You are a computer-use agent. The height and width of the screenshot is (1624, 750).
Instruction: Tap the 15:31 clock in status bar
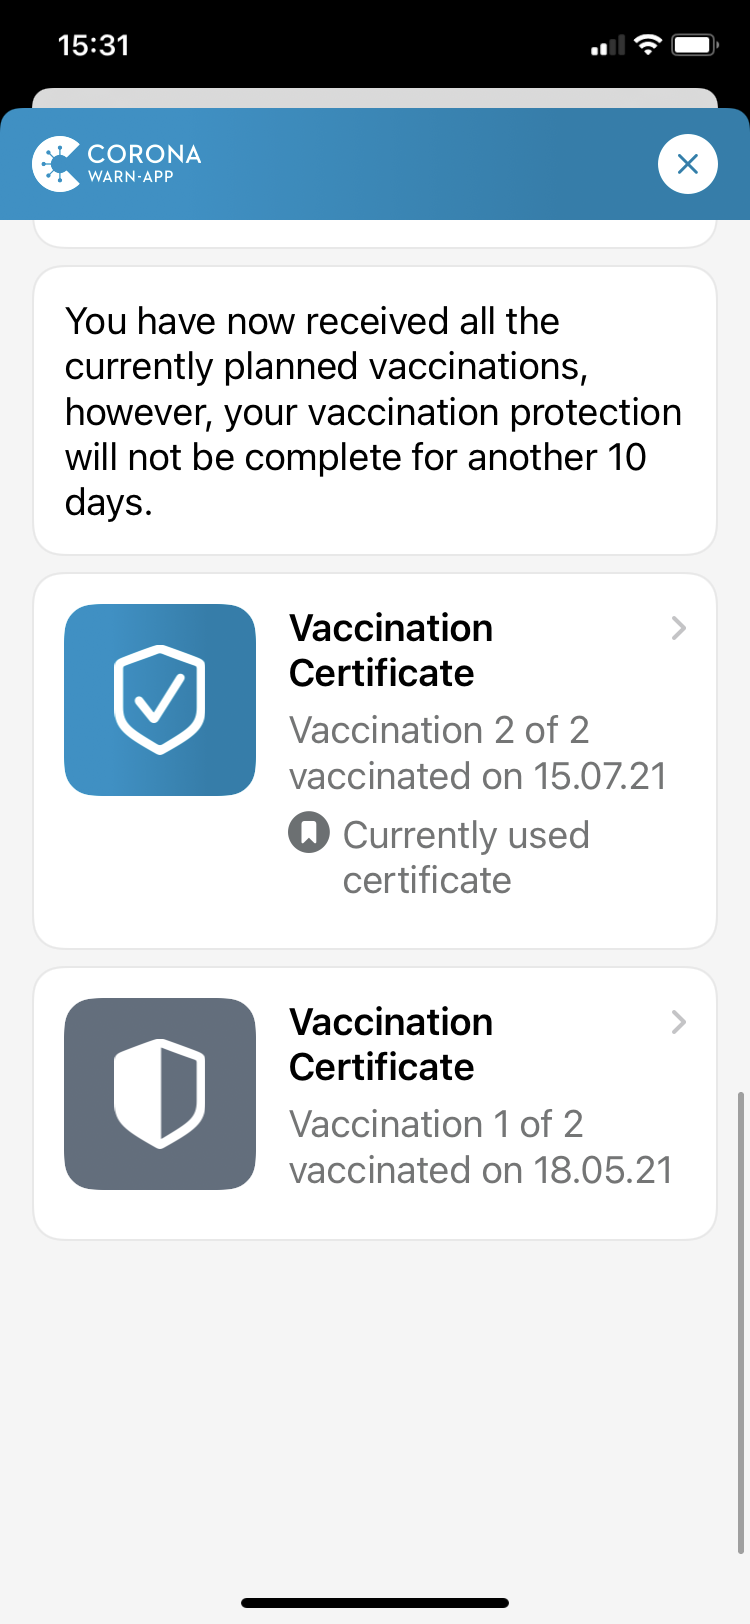click(93, 45)
